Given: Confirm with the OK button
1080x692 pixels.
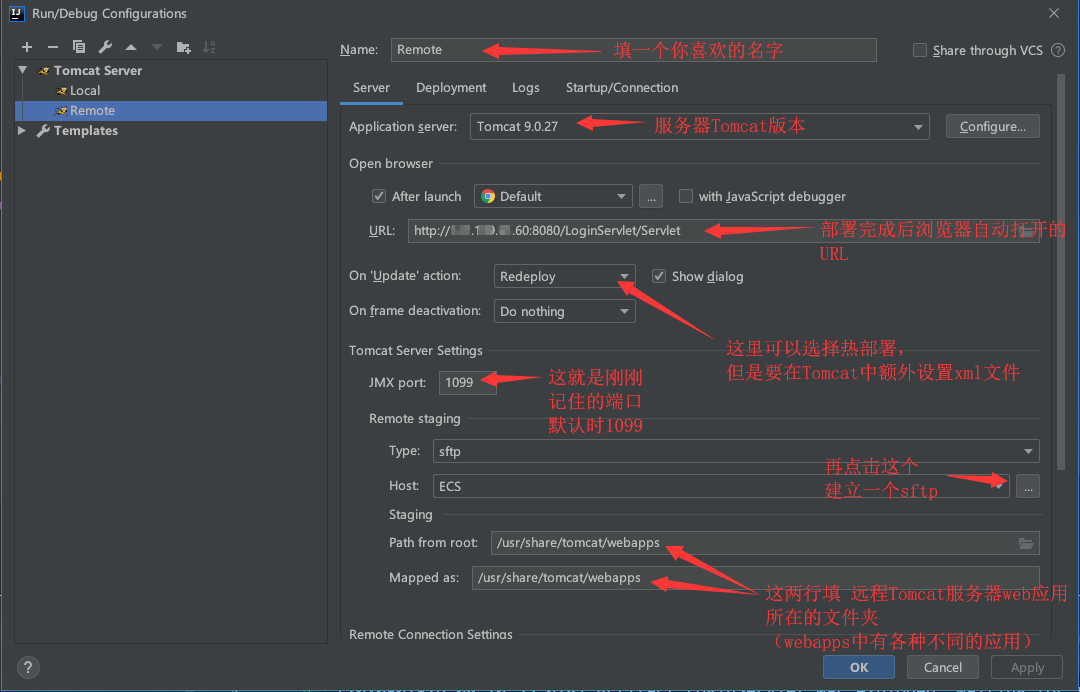Looking at the screenshot, I should [x=859, y=667].
